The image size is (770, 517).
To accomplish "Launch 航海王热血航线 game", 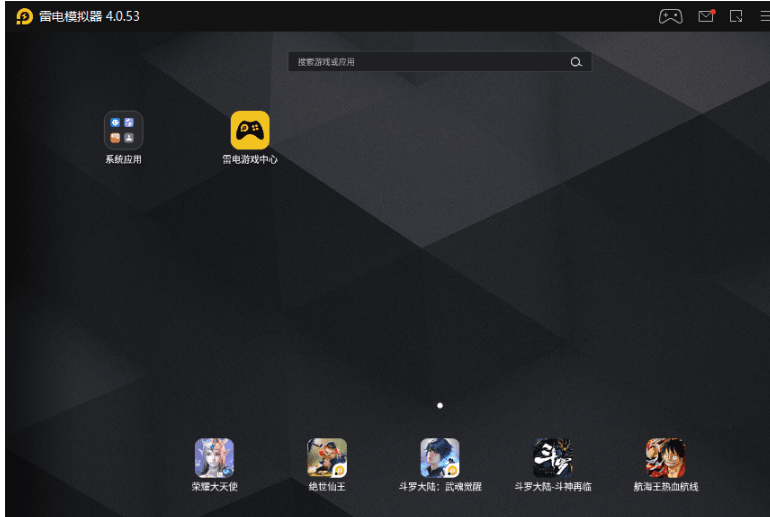I will coord(665,457).
